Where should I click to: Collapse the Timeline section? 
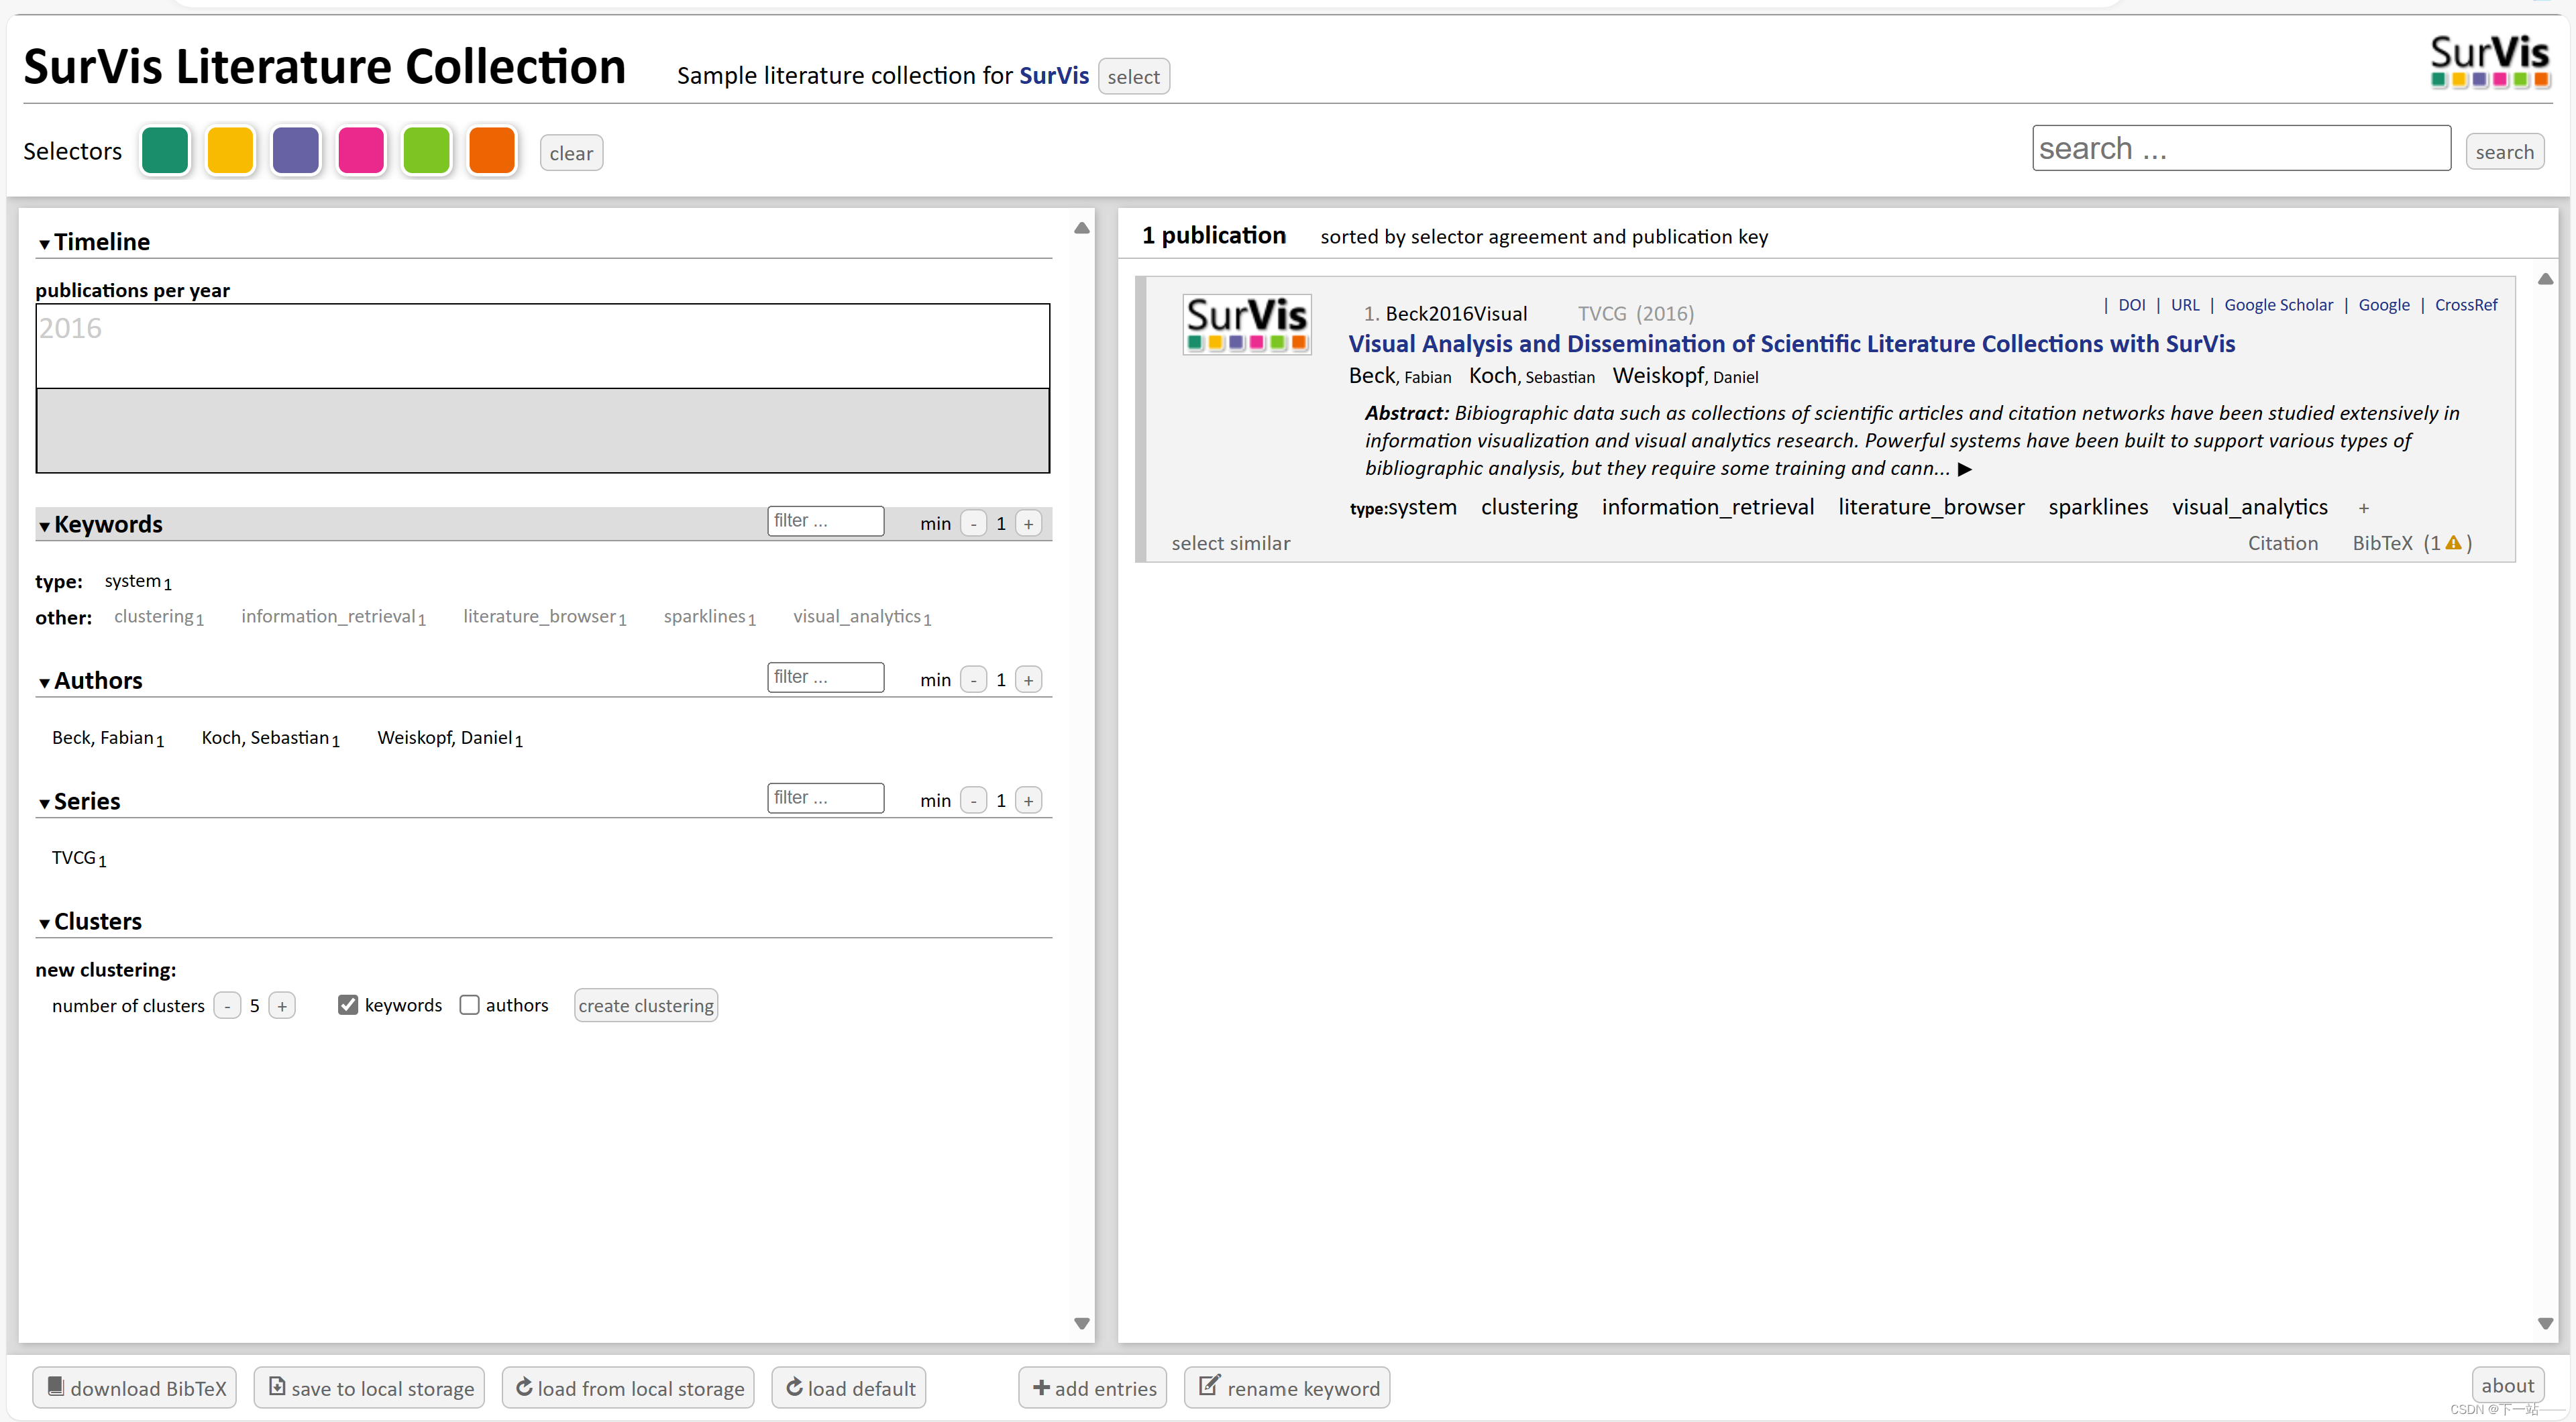click(44, 243)
